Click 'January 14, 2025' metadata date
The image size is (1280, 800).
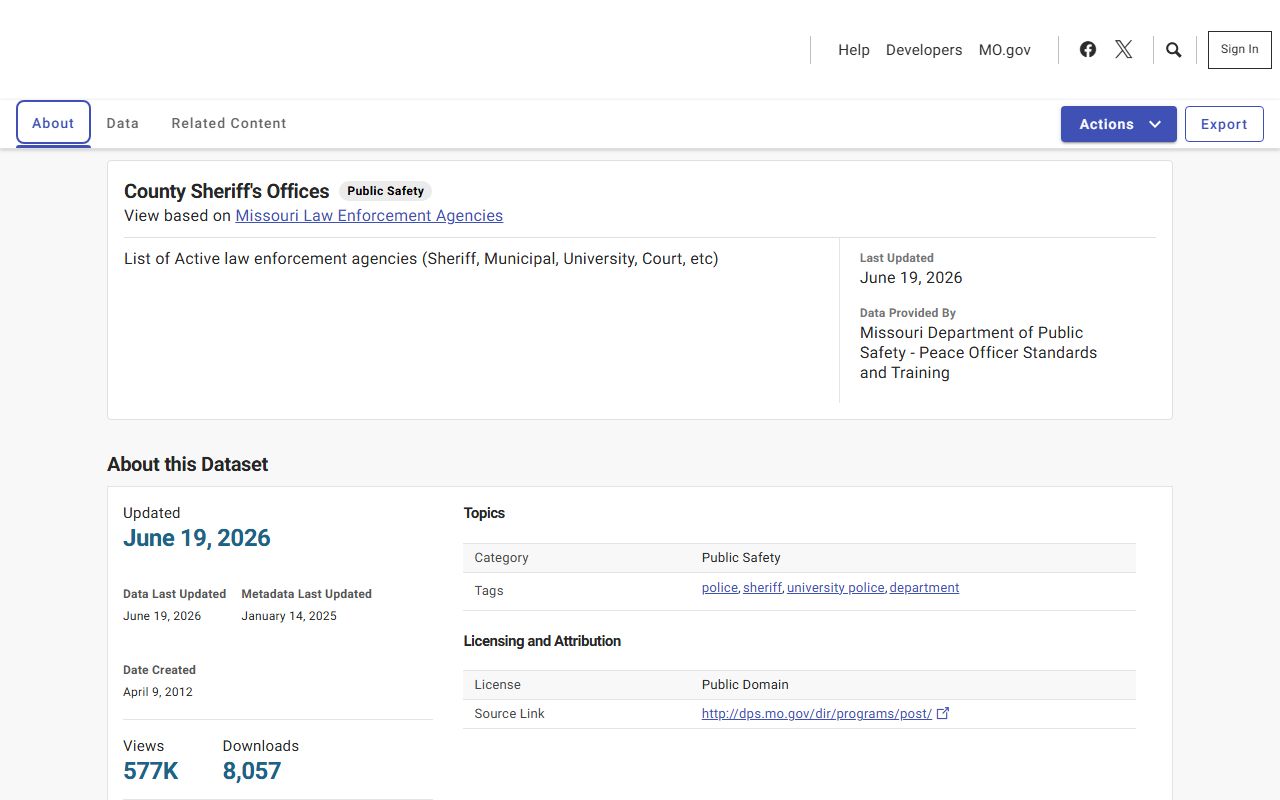coord(289,616)
